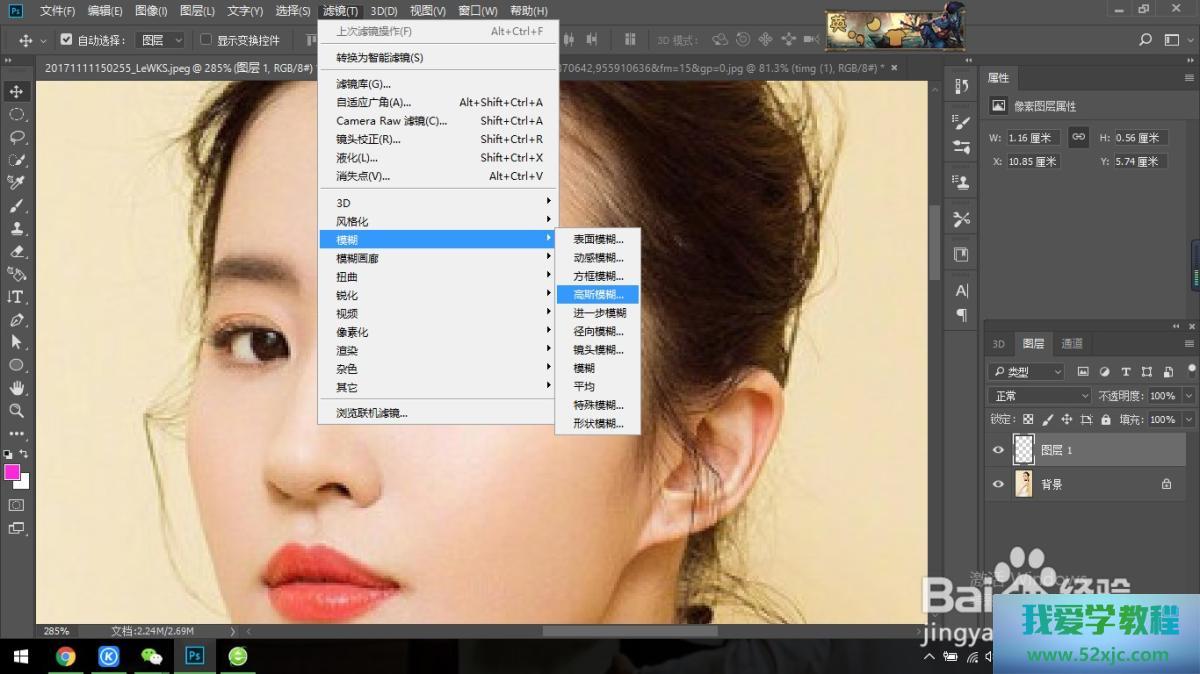Click the magenta foreground color swatch
This screenshot has height=674, width=1200.
click(x=13, y=472)
